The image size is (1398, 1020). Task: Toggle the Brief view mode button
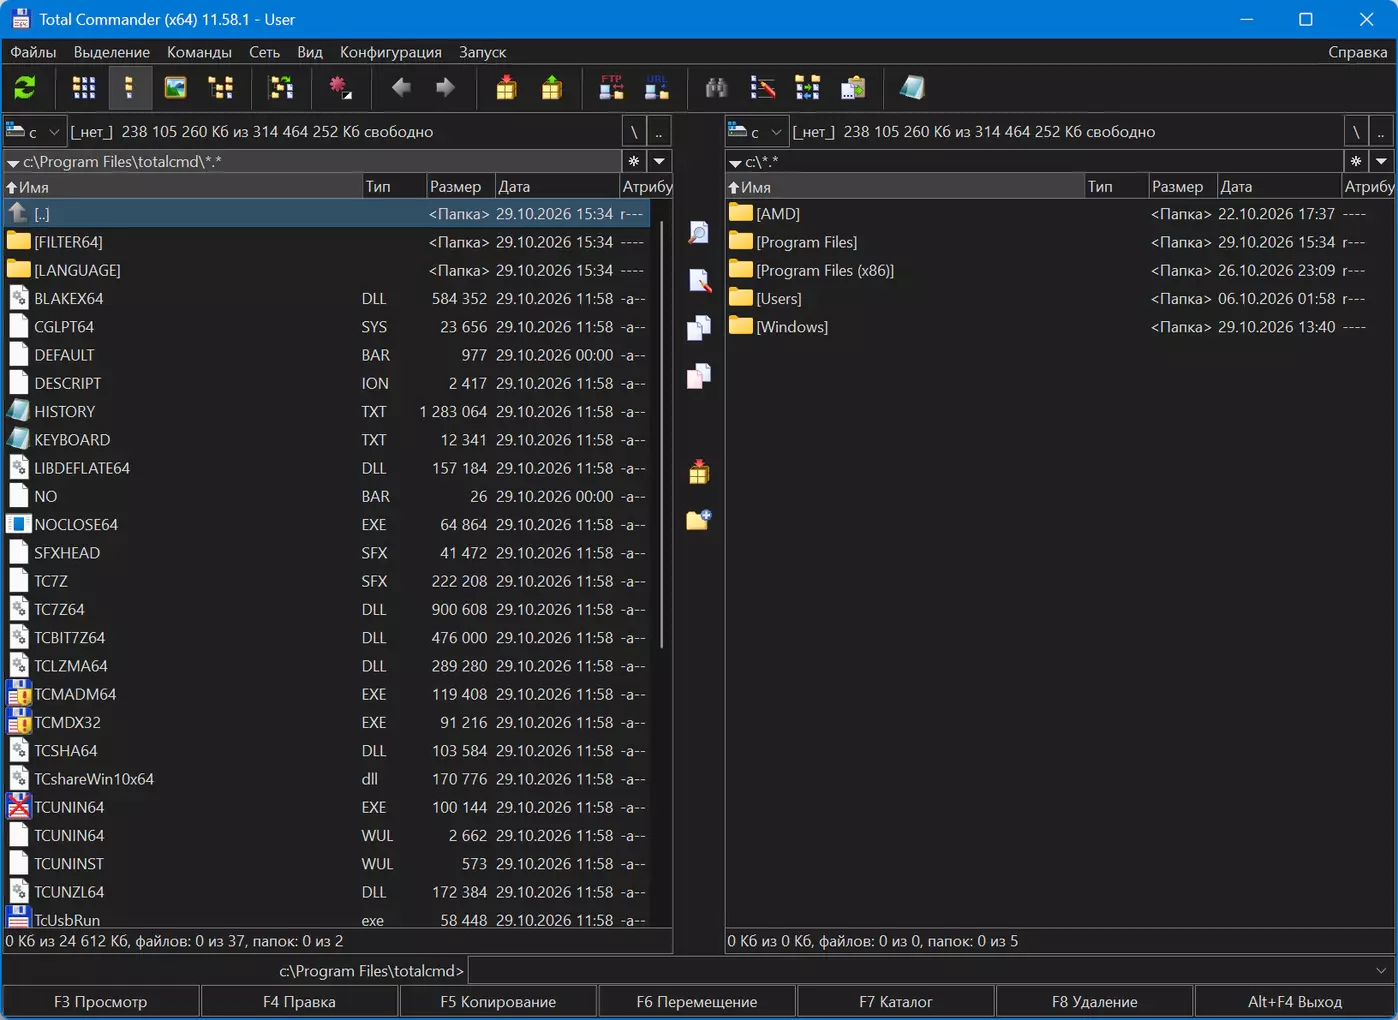tap(84, 88)
